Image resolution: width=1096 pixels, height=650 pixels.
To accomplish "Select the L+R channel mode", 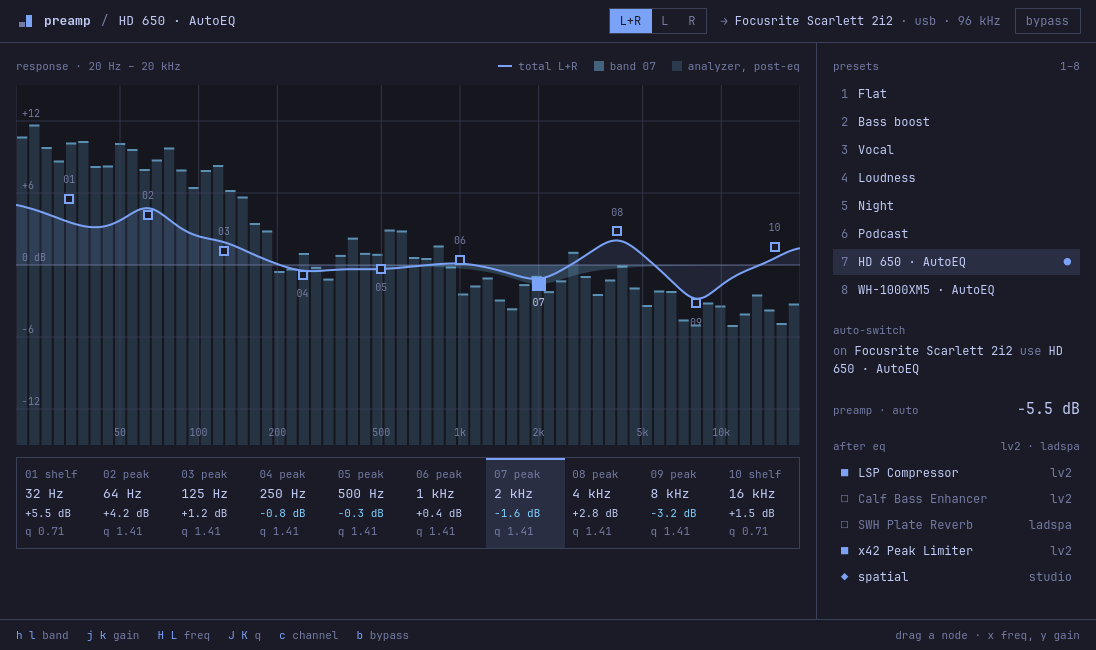I will (x=630, y=21).
